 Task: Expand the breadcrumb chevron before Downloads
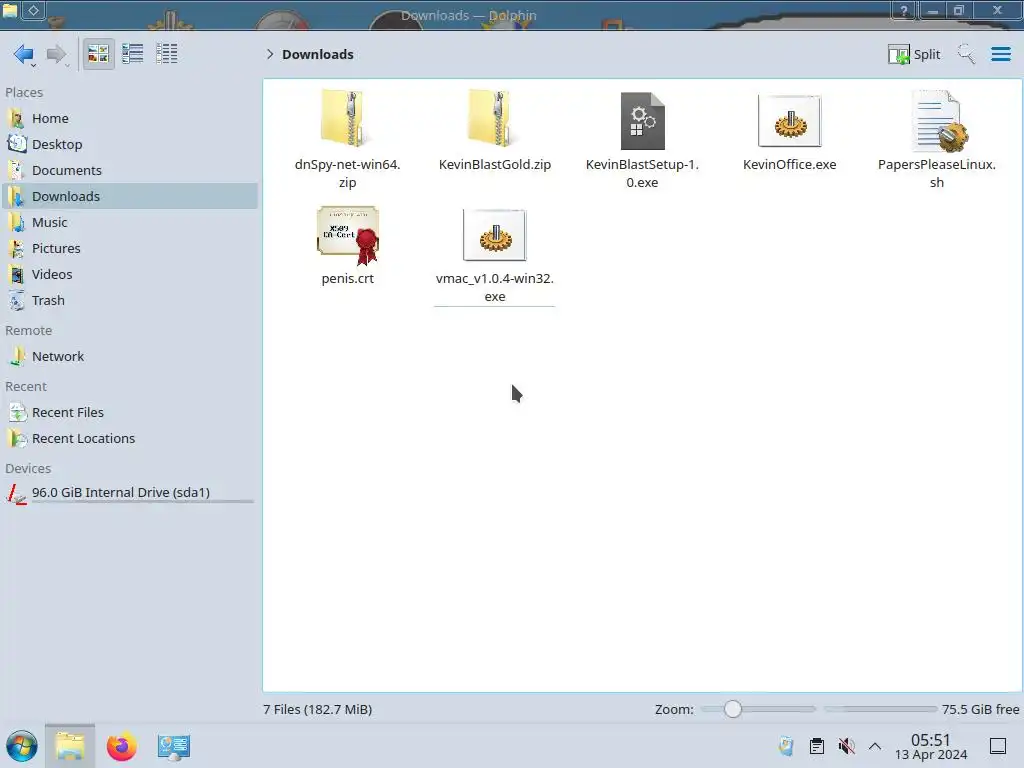(x=270, y=54)
